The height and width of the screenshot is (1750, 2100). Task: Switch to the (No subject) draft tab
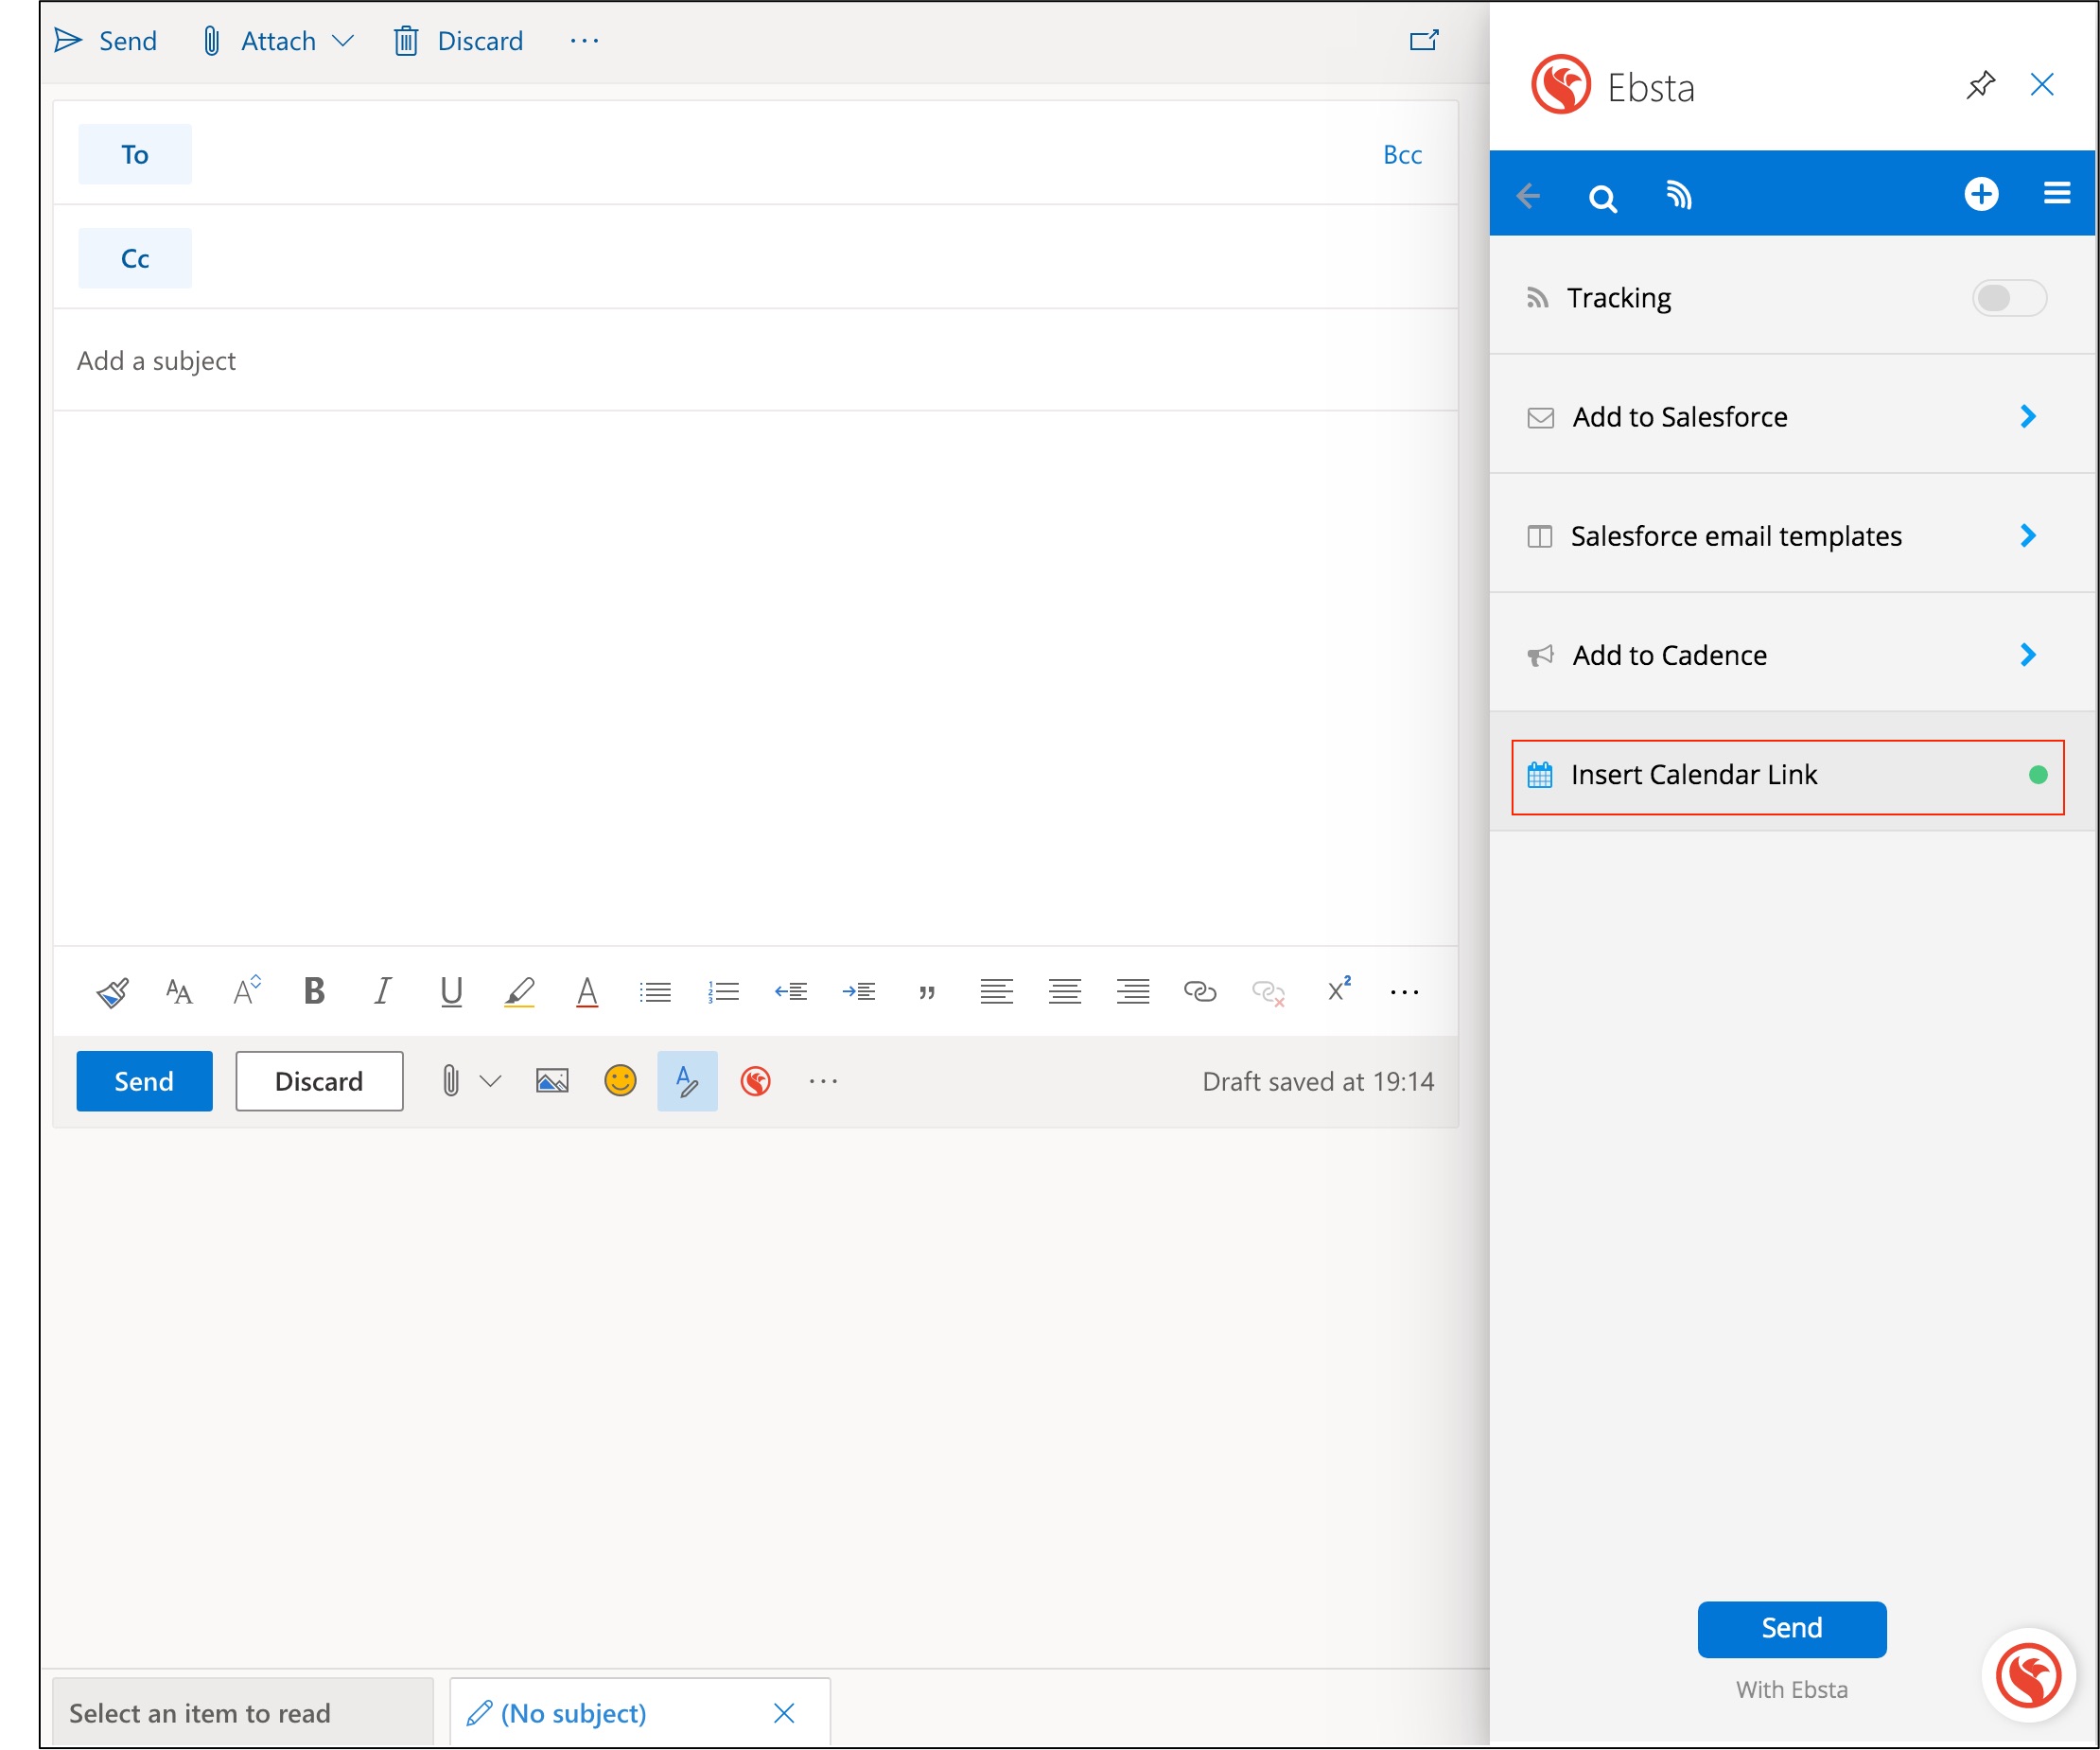573,1713
